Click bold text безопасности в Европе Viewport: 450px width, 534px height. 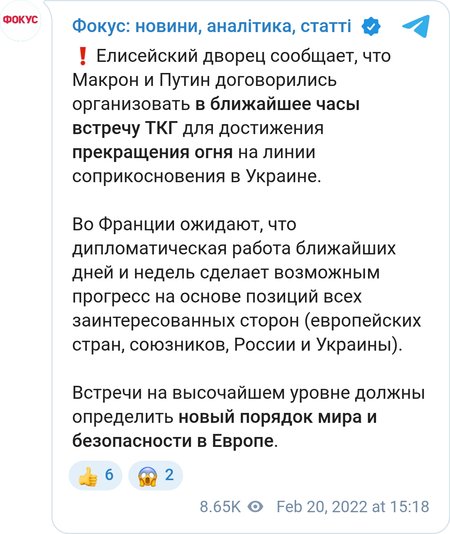coord(173,441)
